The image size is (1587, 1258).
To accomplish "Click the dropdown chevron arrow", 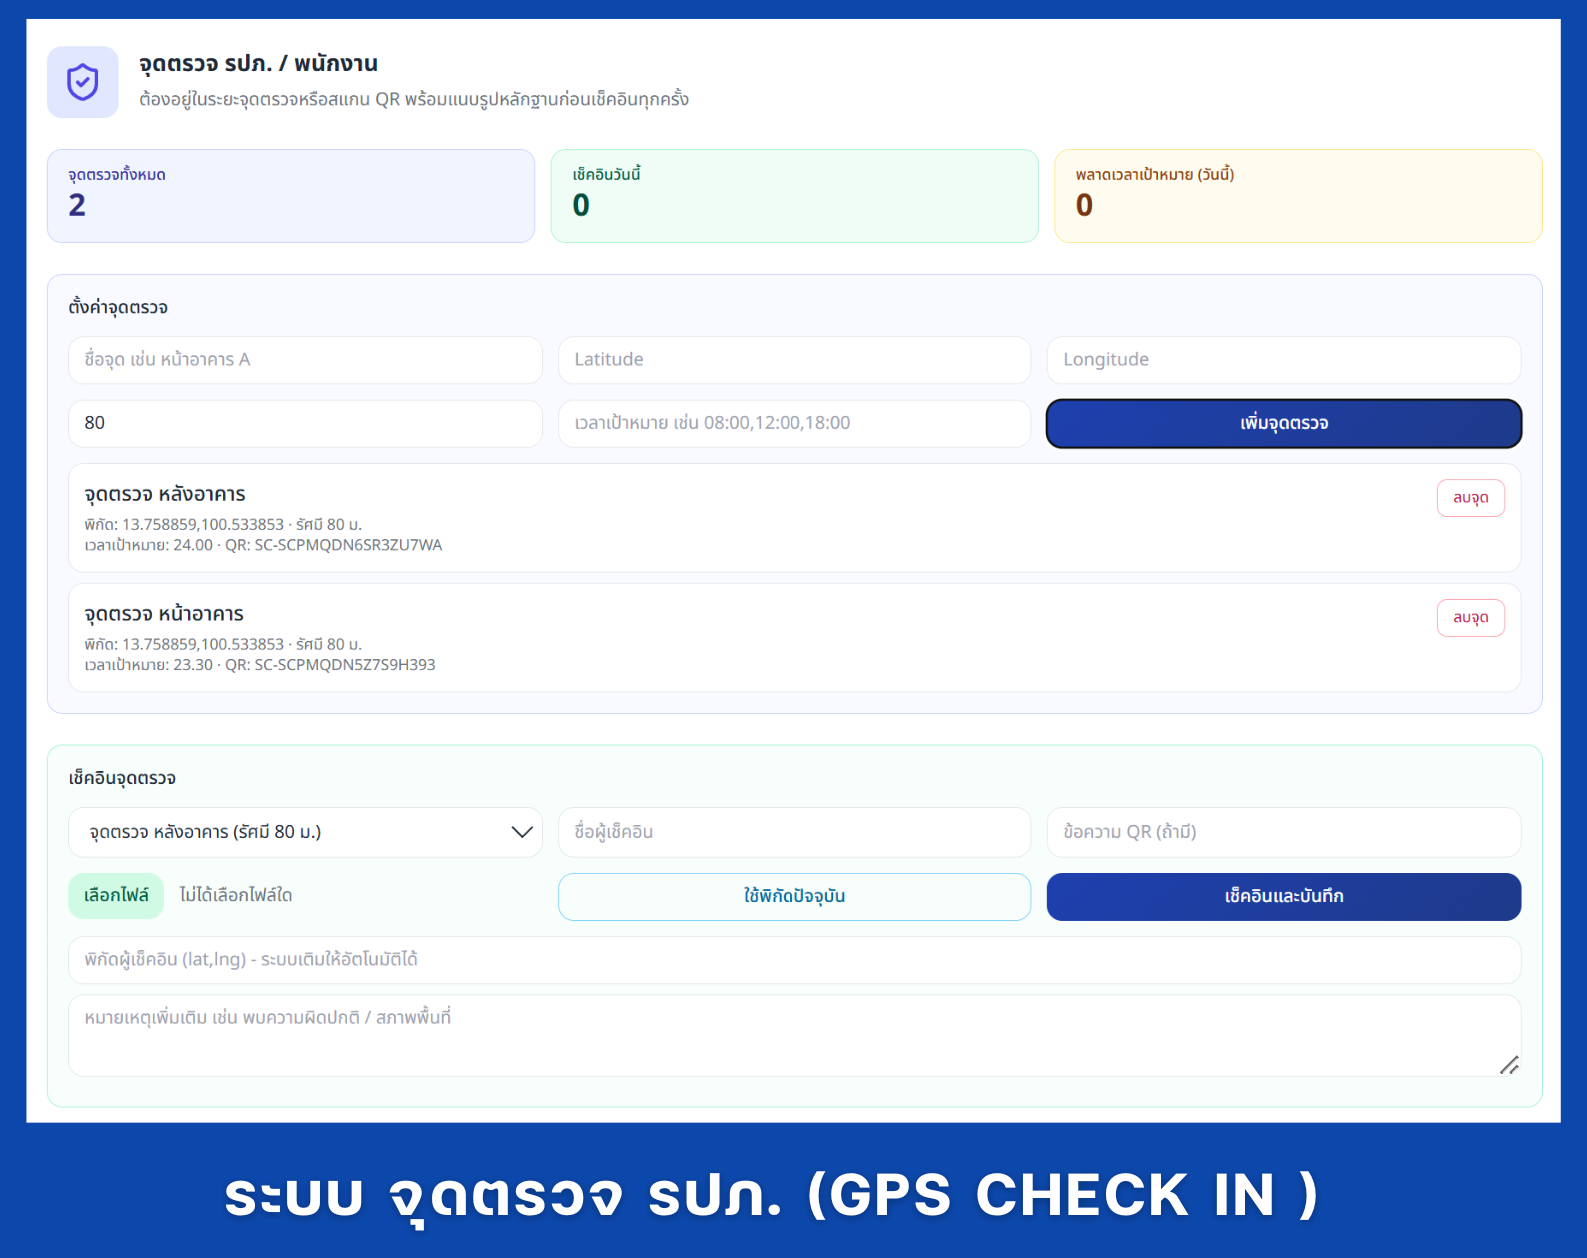I will click(x=521, y=832).
